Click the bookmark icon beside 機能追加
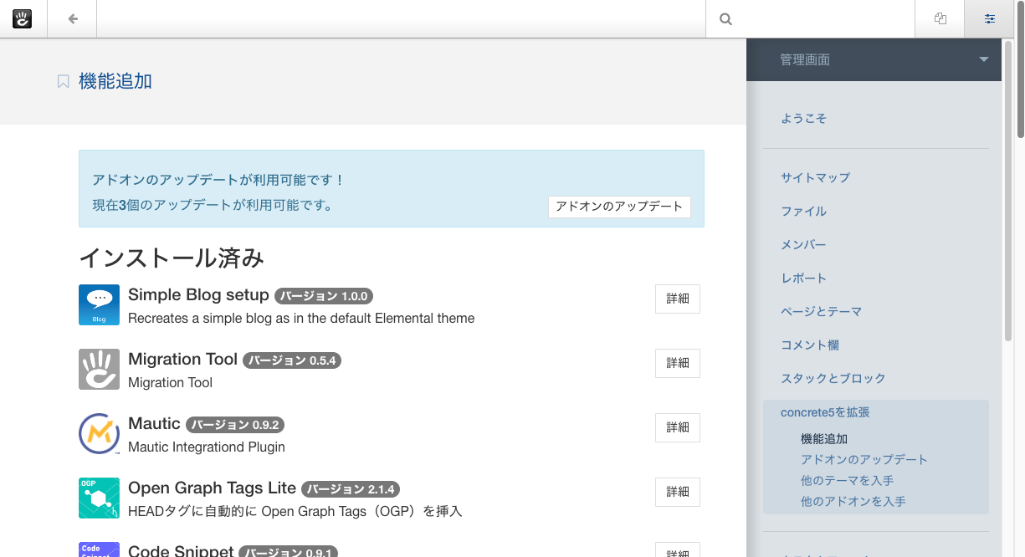This screenshot has height=557, width=1025. pyautogui.click(x=63, y=82)
